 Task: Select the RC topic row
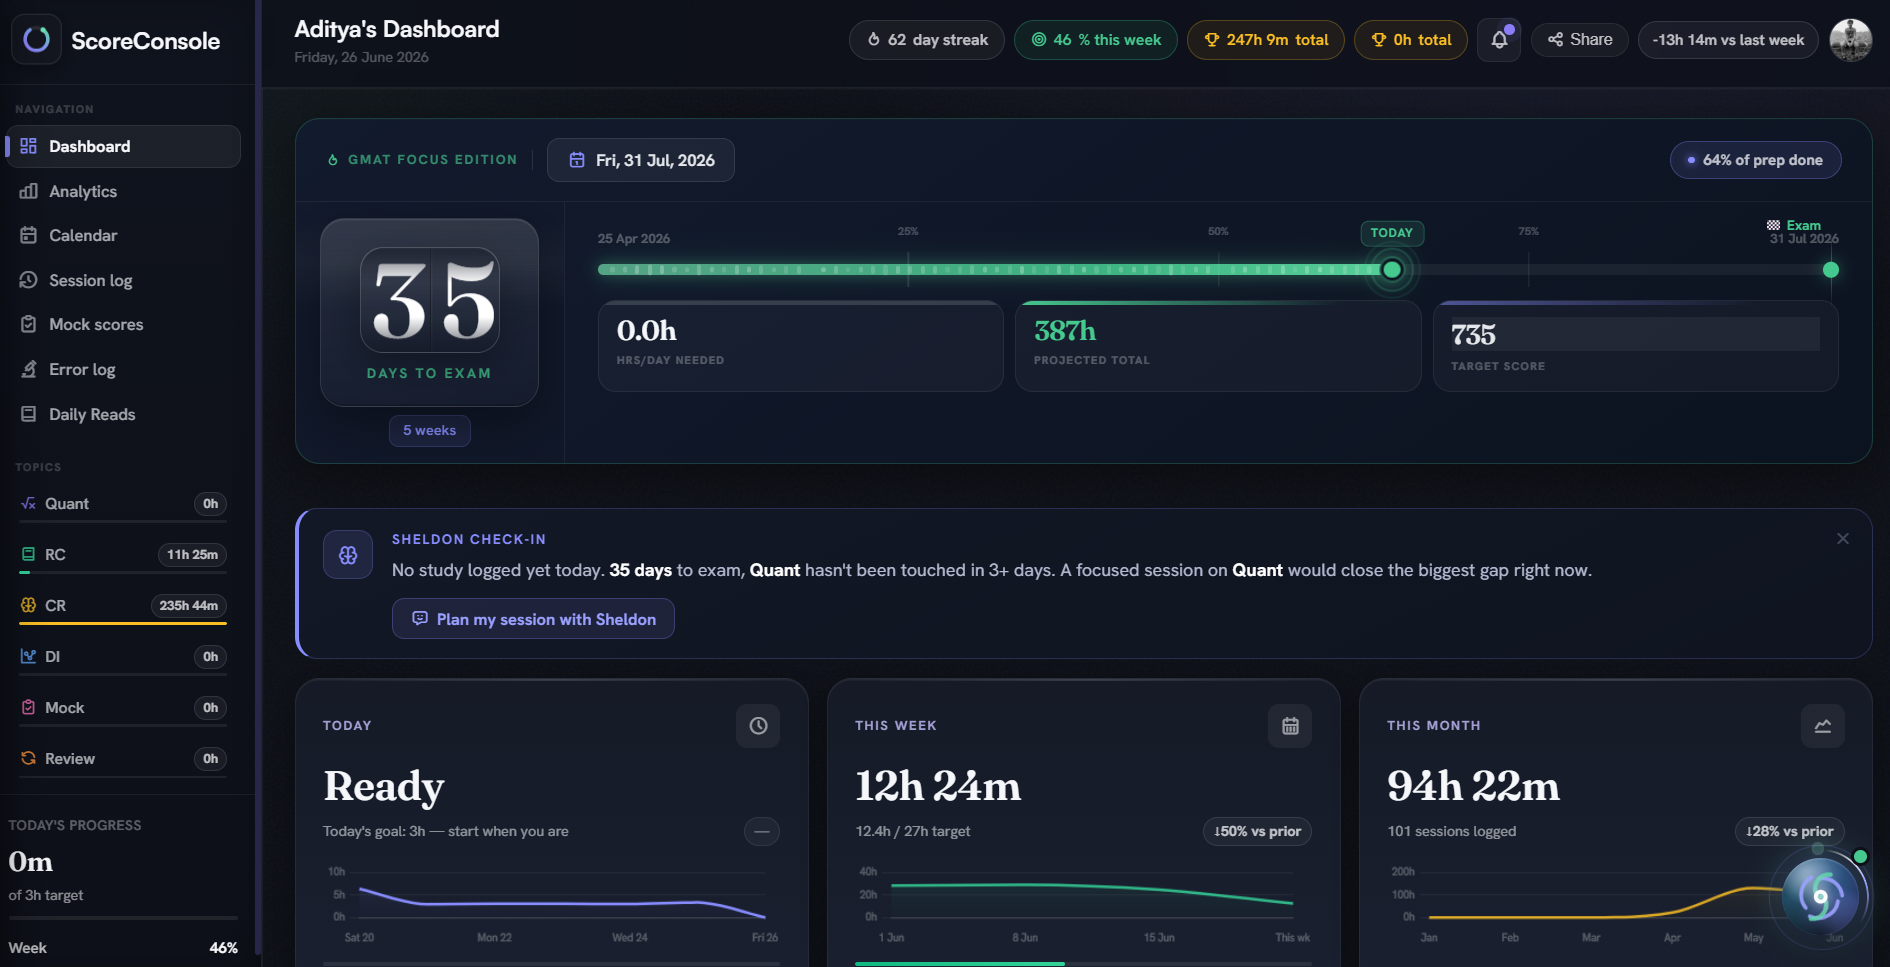tap(123, 555)
